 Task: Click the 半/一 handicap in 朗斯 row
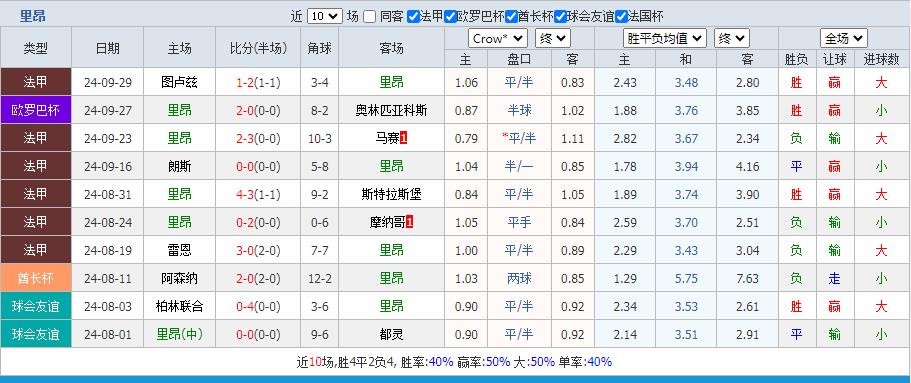[519, 166]
